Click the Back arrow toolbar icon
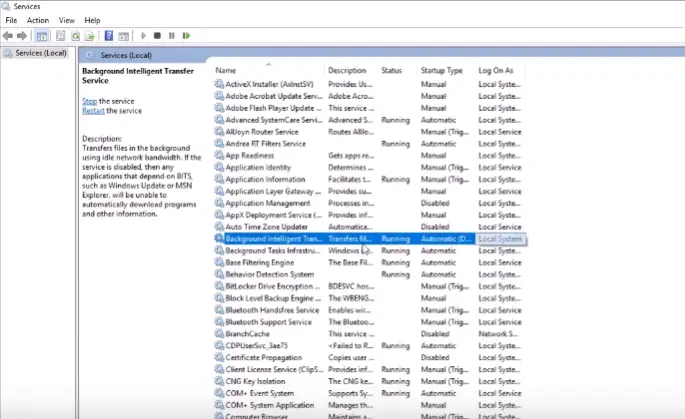685x419 pixels. [x=7, y=36]
